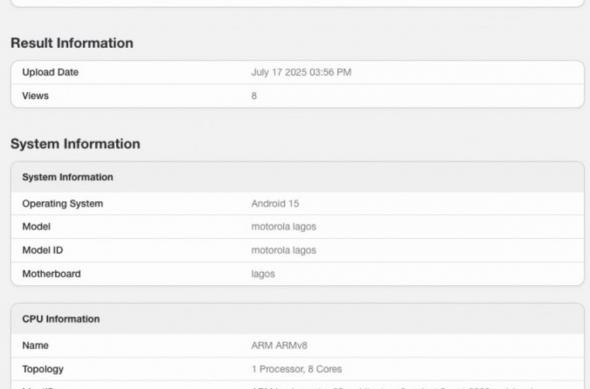Select 1 Processor, 8 Cores value

297,369
